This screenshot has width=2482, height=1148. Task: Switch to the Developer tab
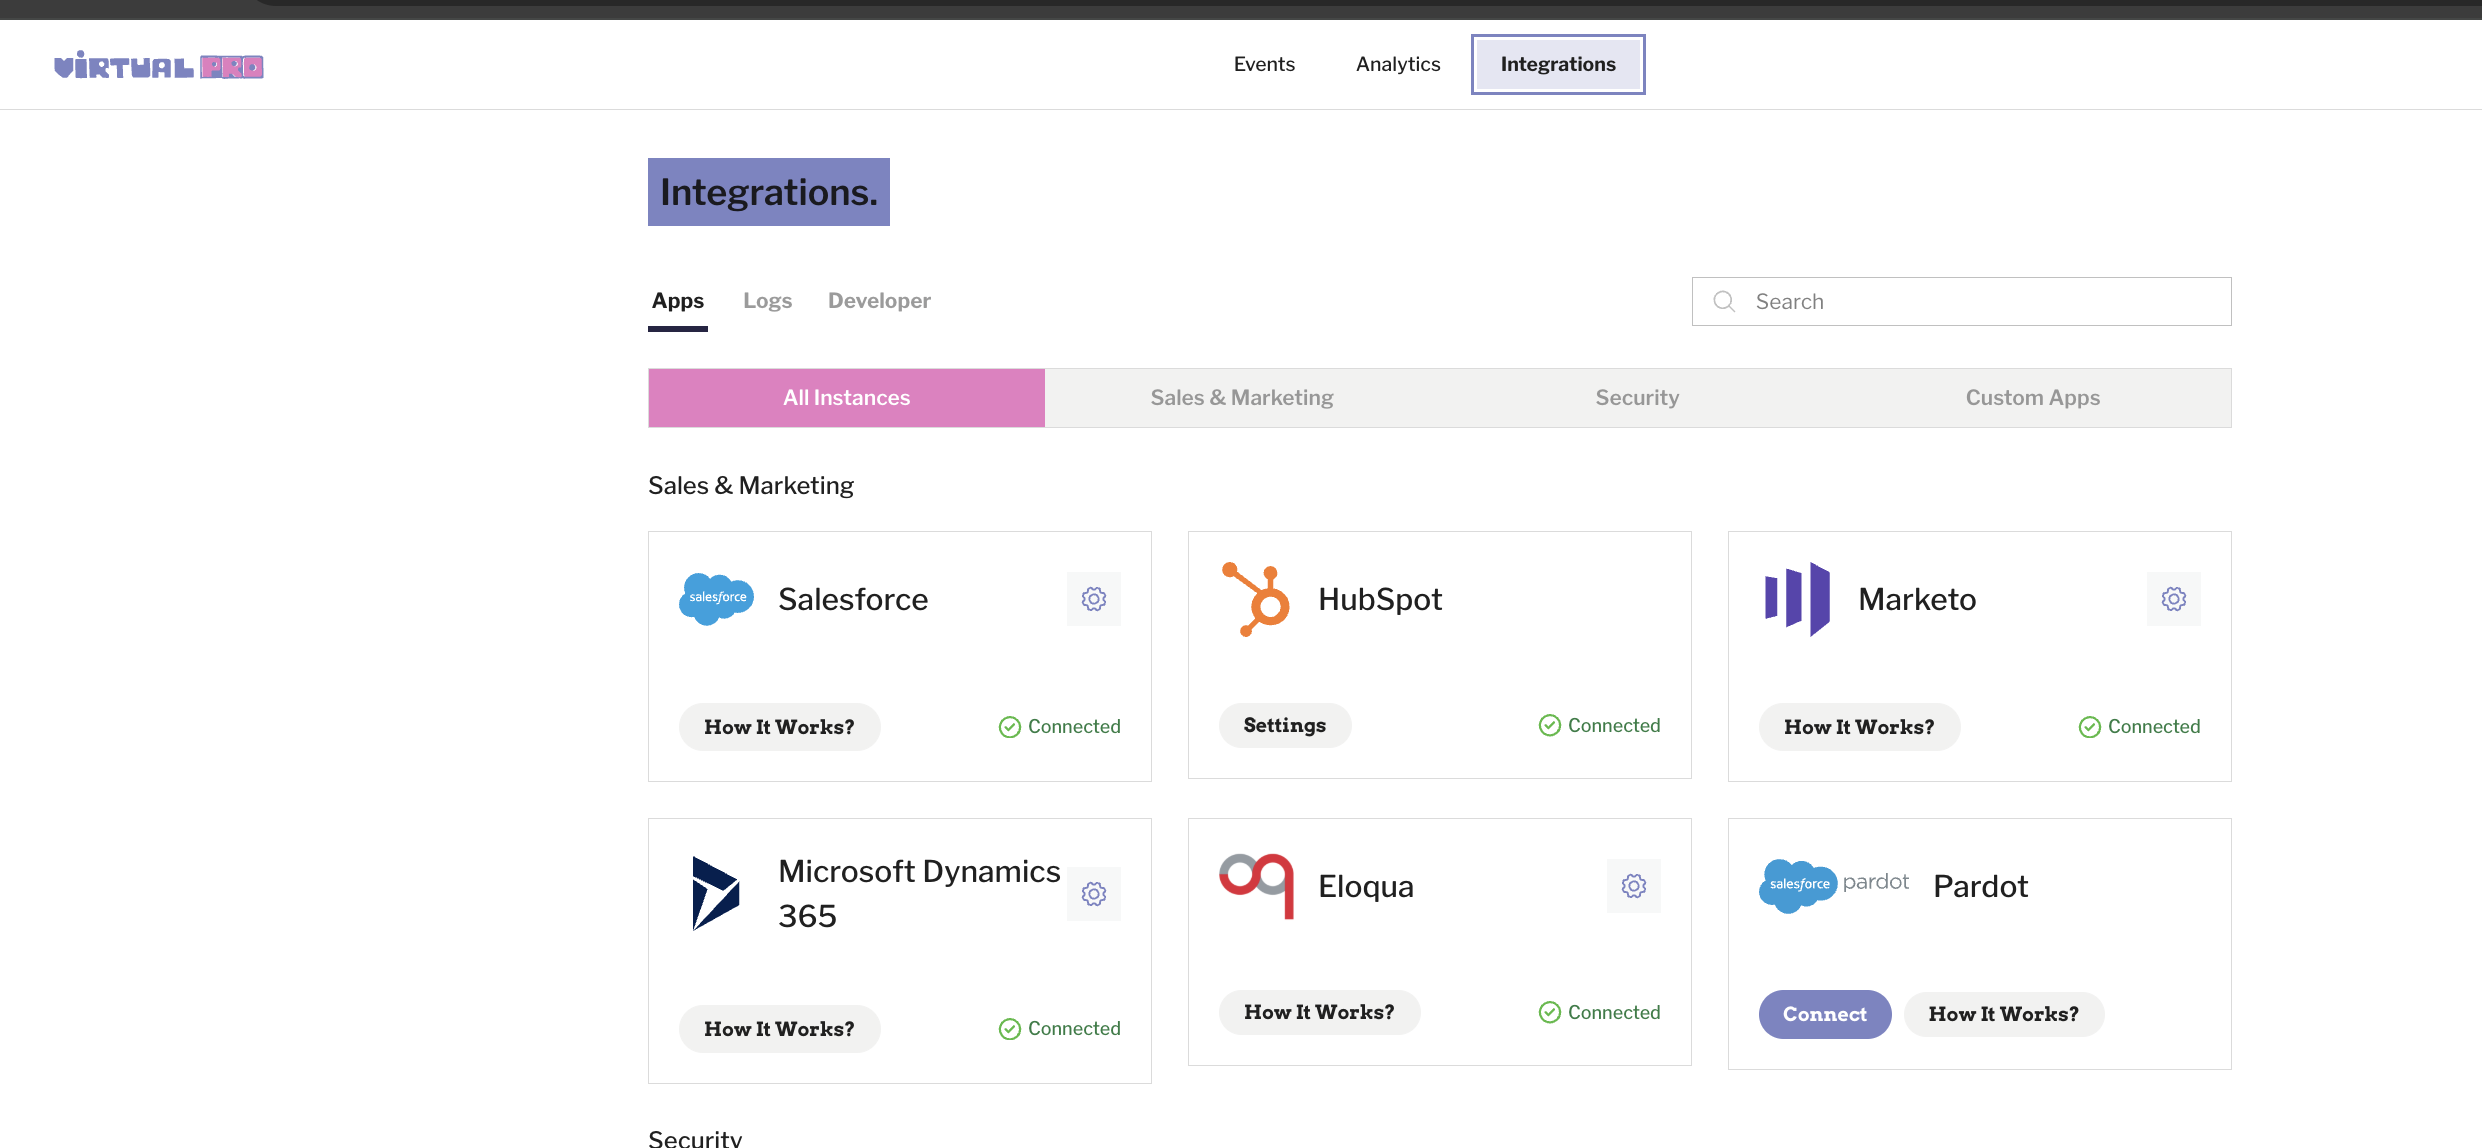point(879,301)
